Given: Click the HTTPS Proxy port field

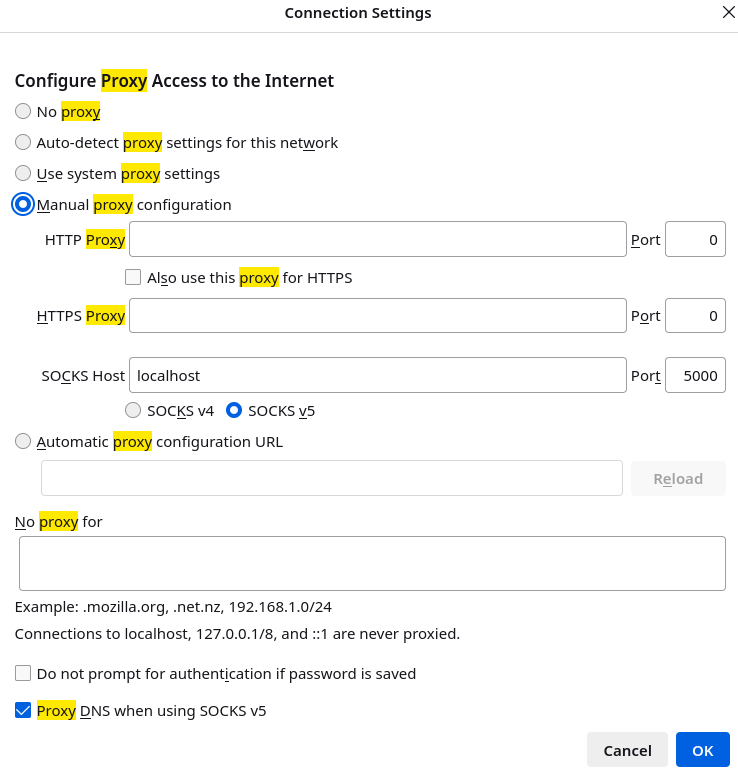Looking at the screenshot, I should [695, 316].
